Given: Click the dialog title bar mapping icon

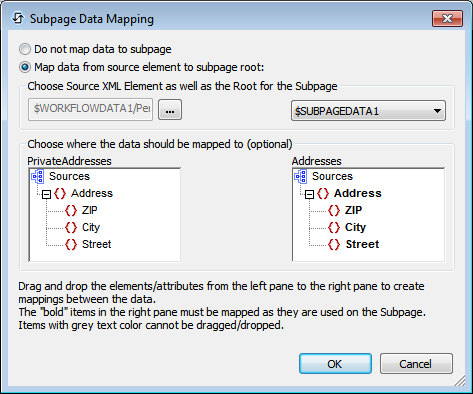Looking at the screenshot, I should click(18, 18).
